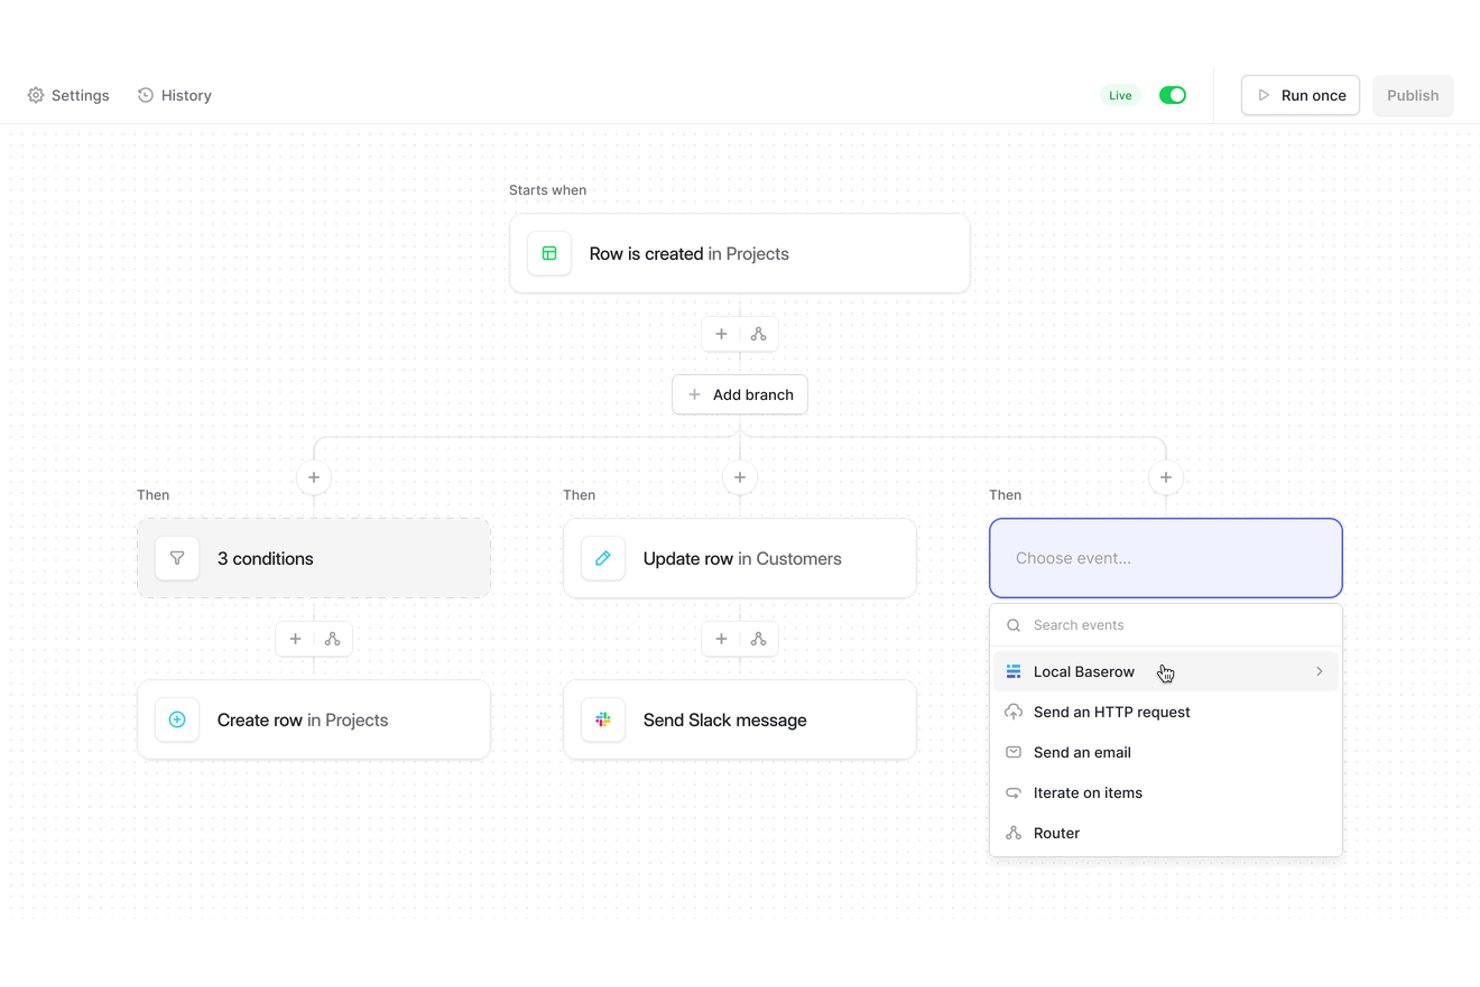
Task: Click the plus circle above Update row branch
Action: point(740,477)
